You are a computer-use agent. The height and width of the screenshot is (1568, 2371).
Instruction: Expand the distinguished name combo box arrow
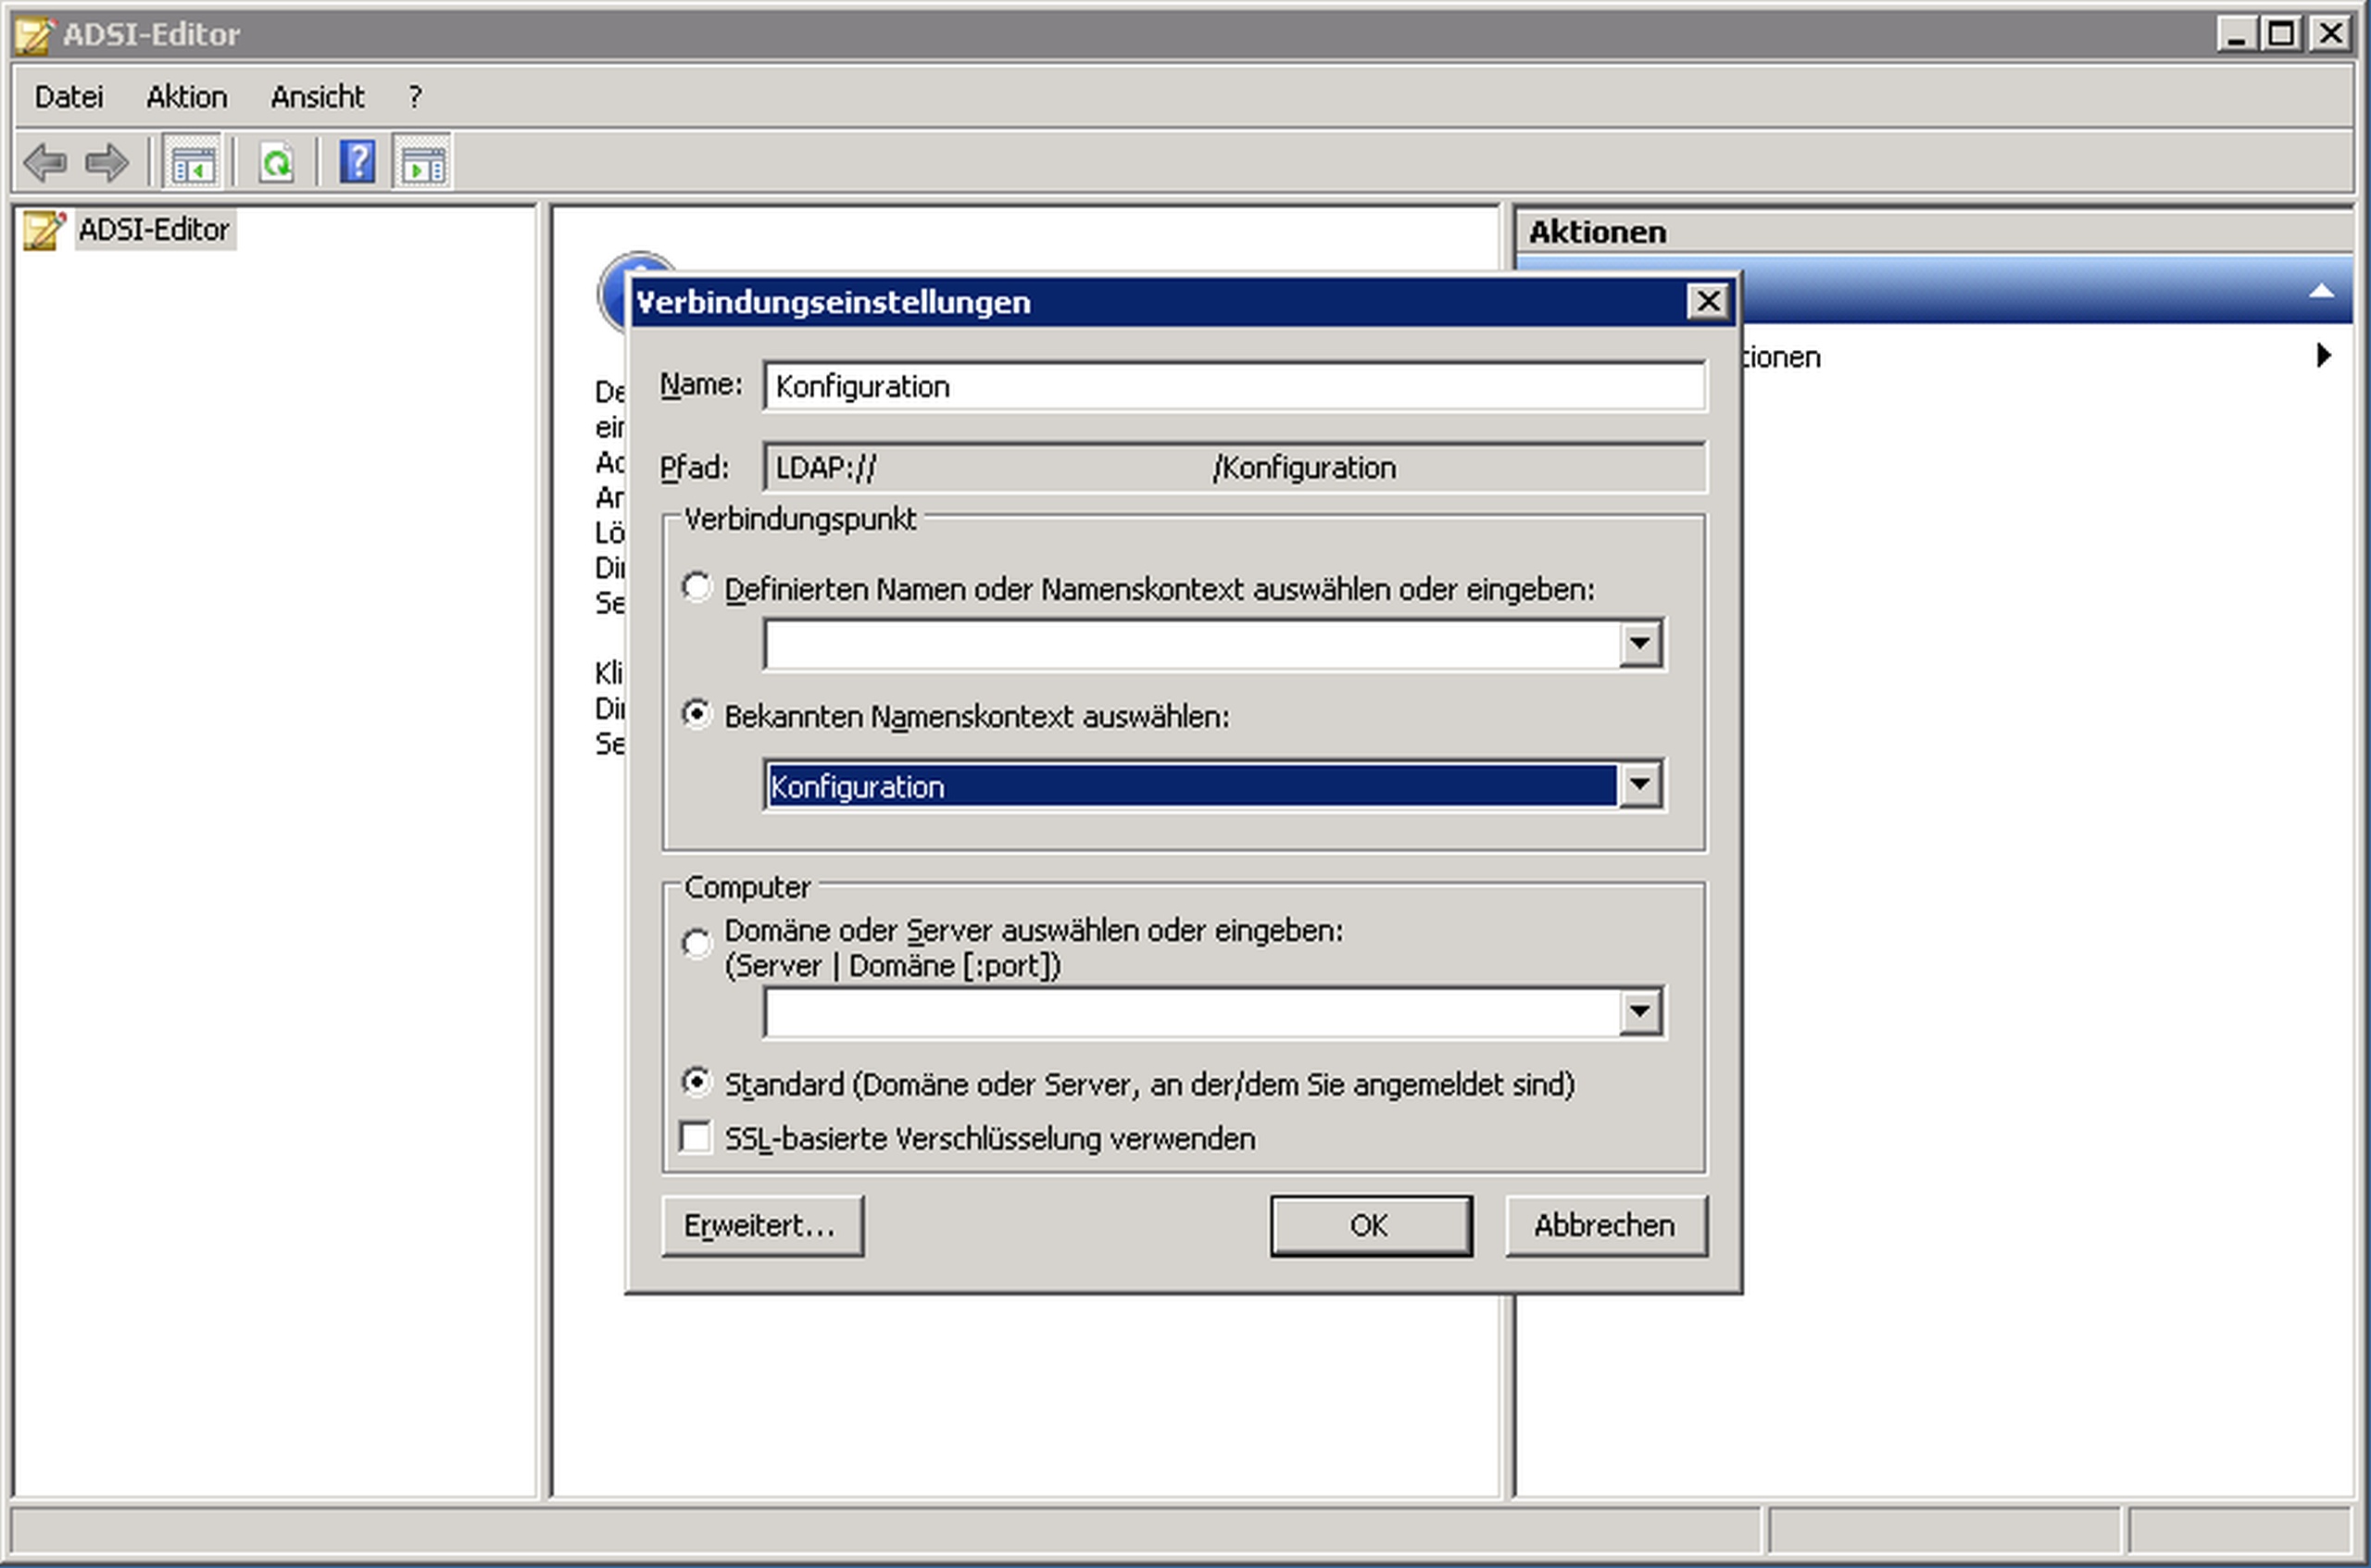click(x=1640, y=644)
